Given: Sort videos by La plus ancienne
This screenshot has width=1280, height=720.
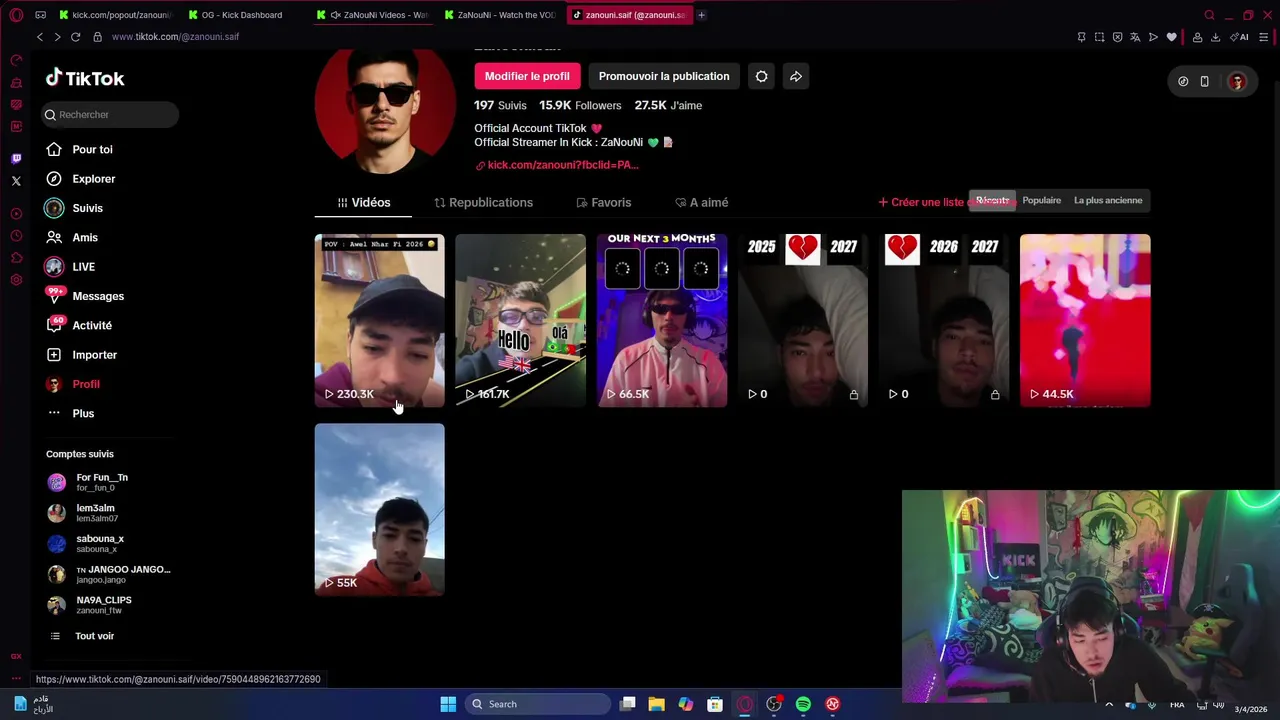Looking at the screenshot, I should 1108,200.
